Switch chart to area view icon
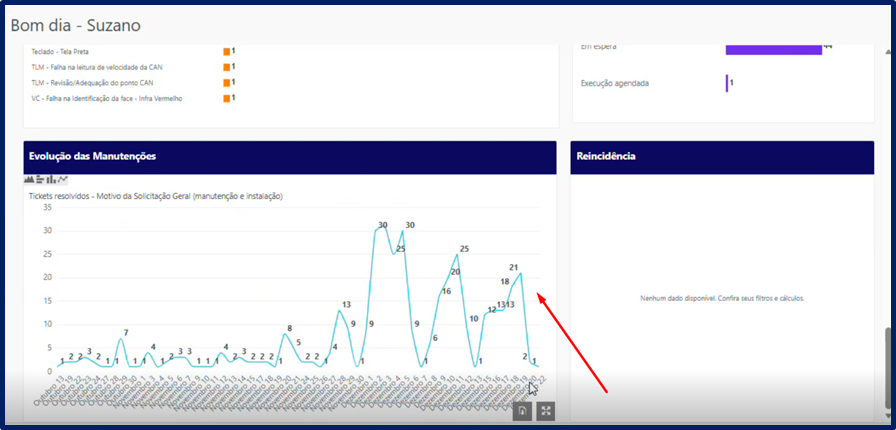Screen dimensions: 896x430 pyautogui.click(x=30, y=179)
